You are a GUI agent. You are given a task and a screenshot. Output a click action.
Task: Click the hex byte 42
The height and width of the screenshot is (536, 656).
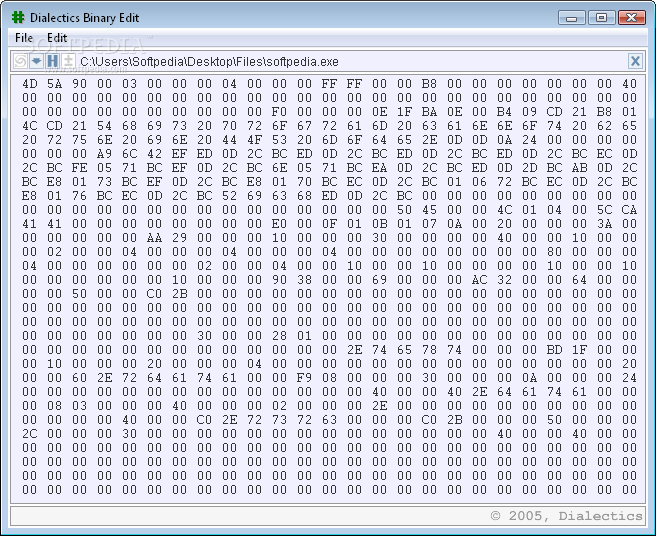point(154,154)
